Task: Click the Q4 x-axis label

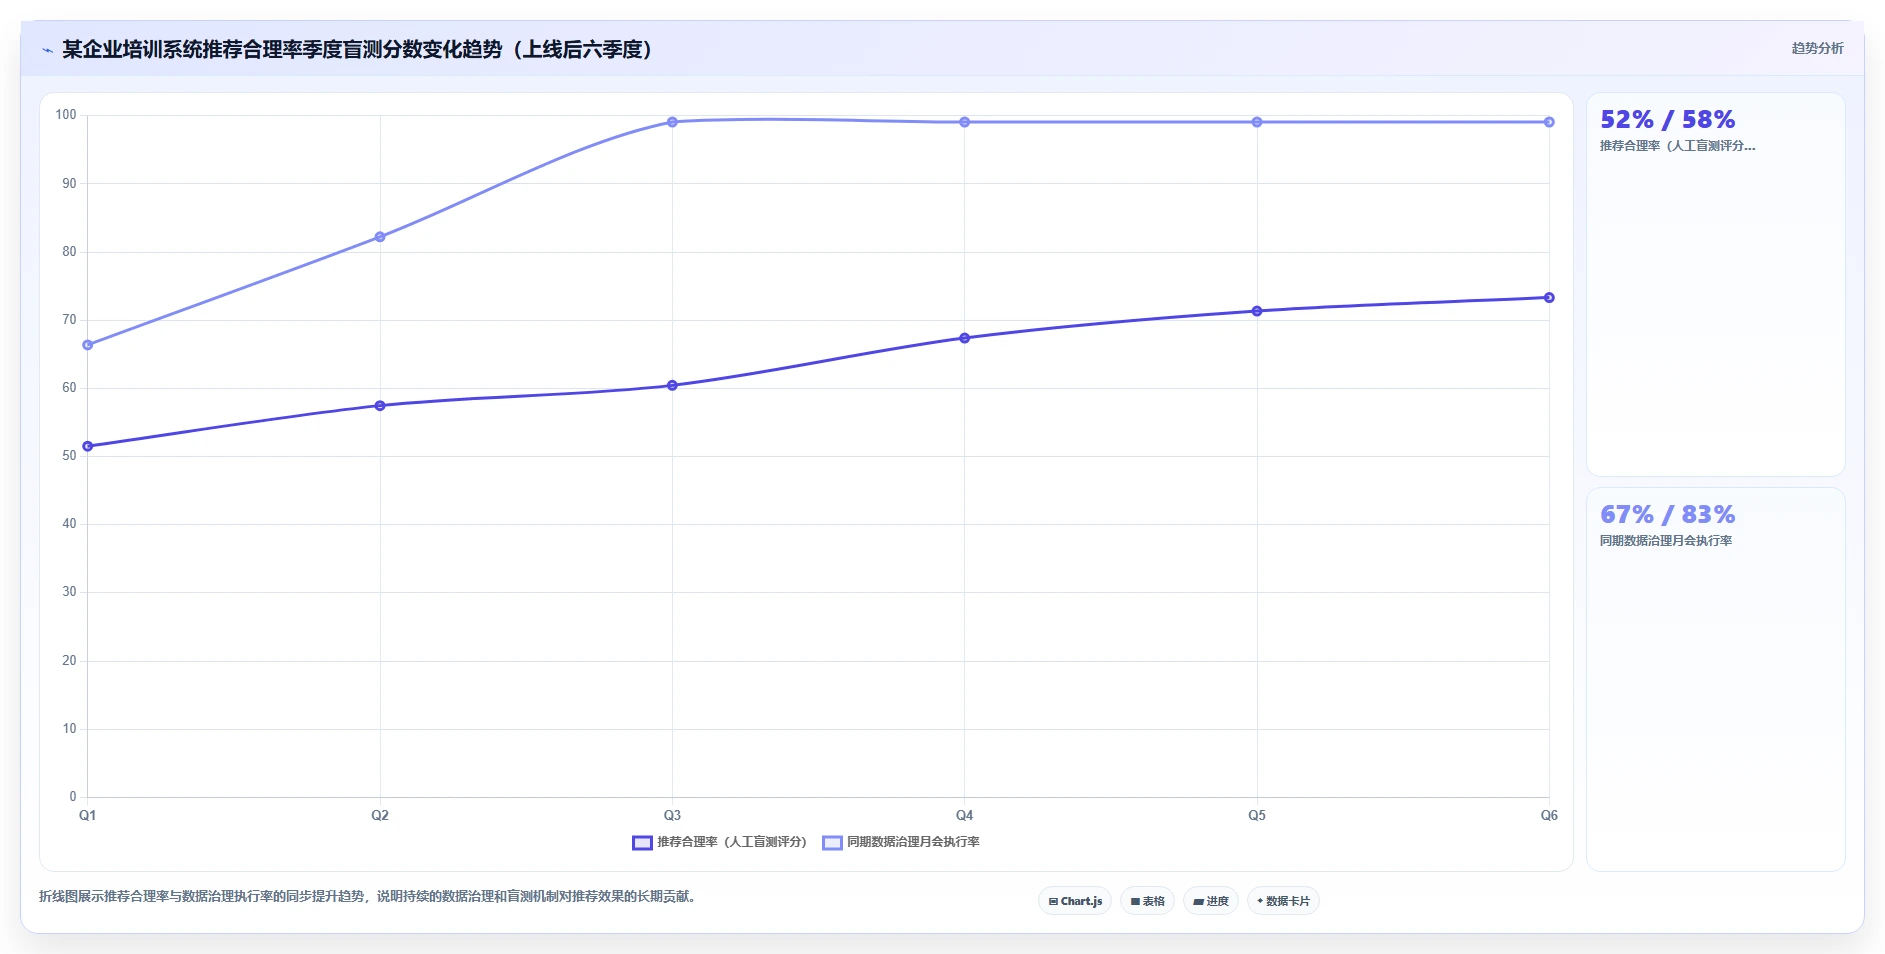Action: [964, 815]
